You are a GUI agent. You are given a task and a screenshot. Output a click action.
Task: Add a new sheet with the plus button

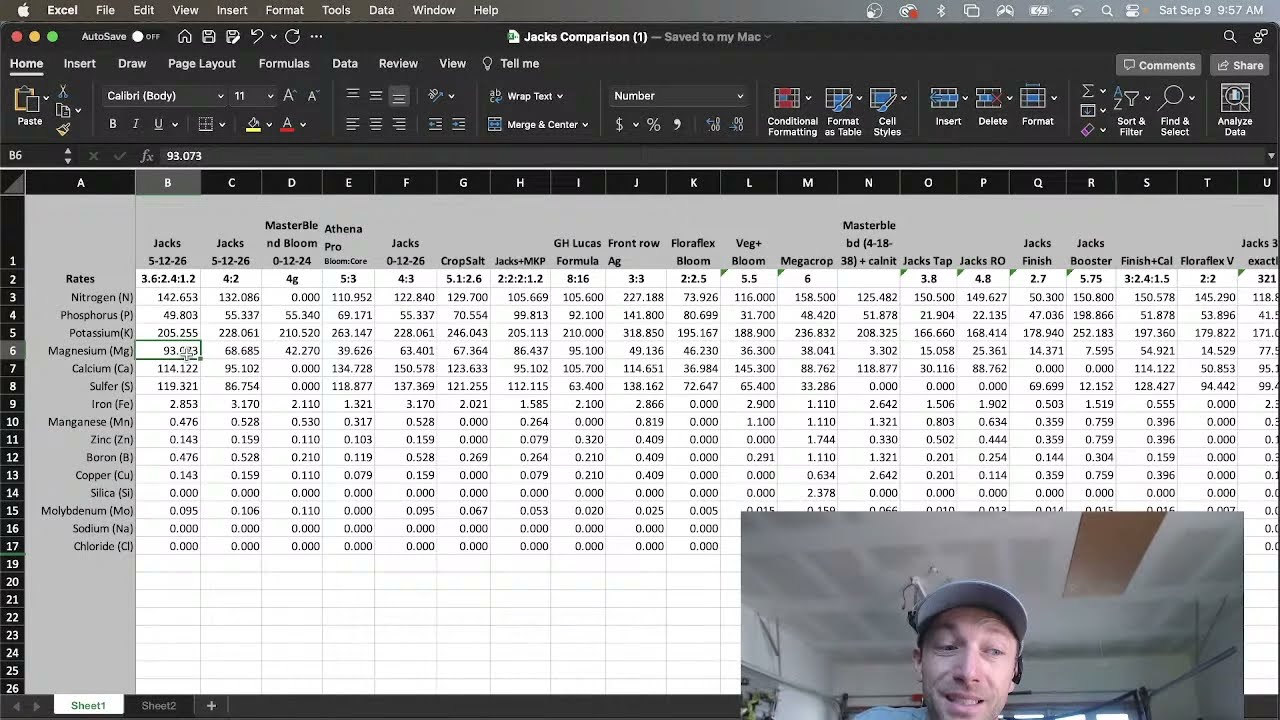click(211, 706)
